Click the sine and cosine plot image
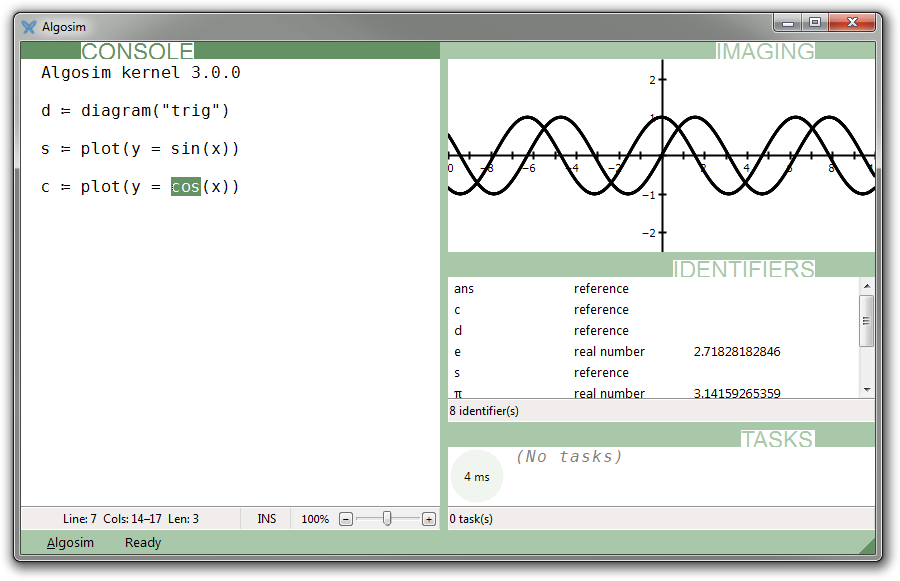 click(660, 155)
